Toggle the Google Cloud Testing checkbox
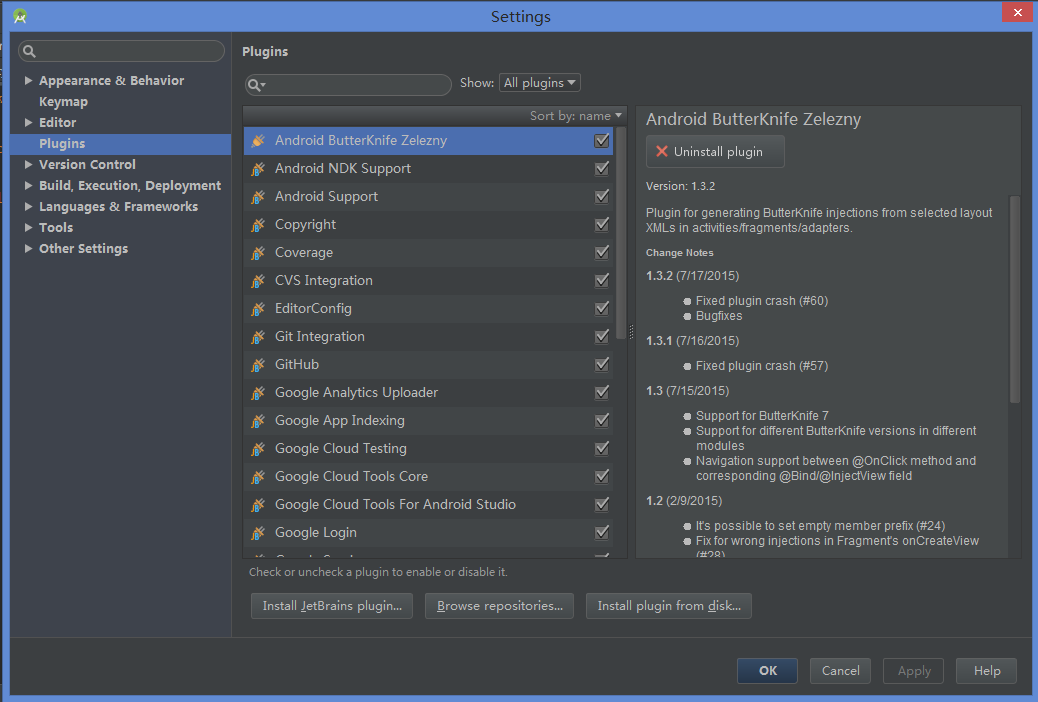 coord(601,449)
